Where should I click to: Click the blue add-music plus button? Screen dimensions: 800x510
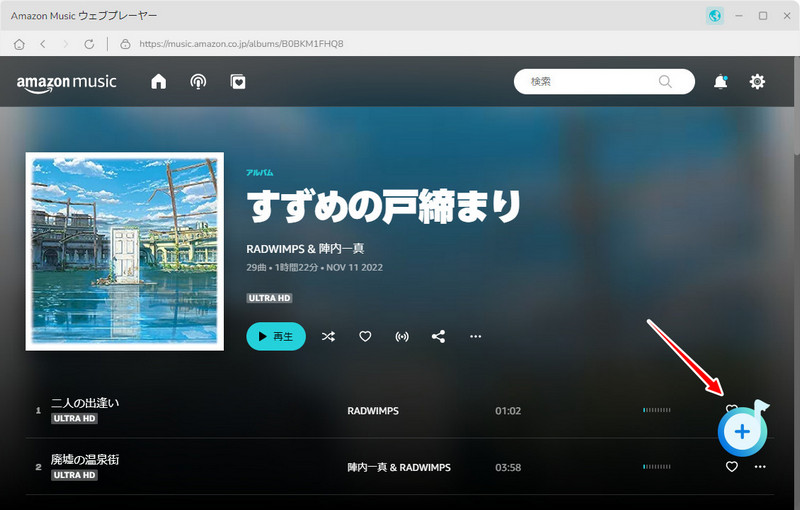tap(742, 431)
